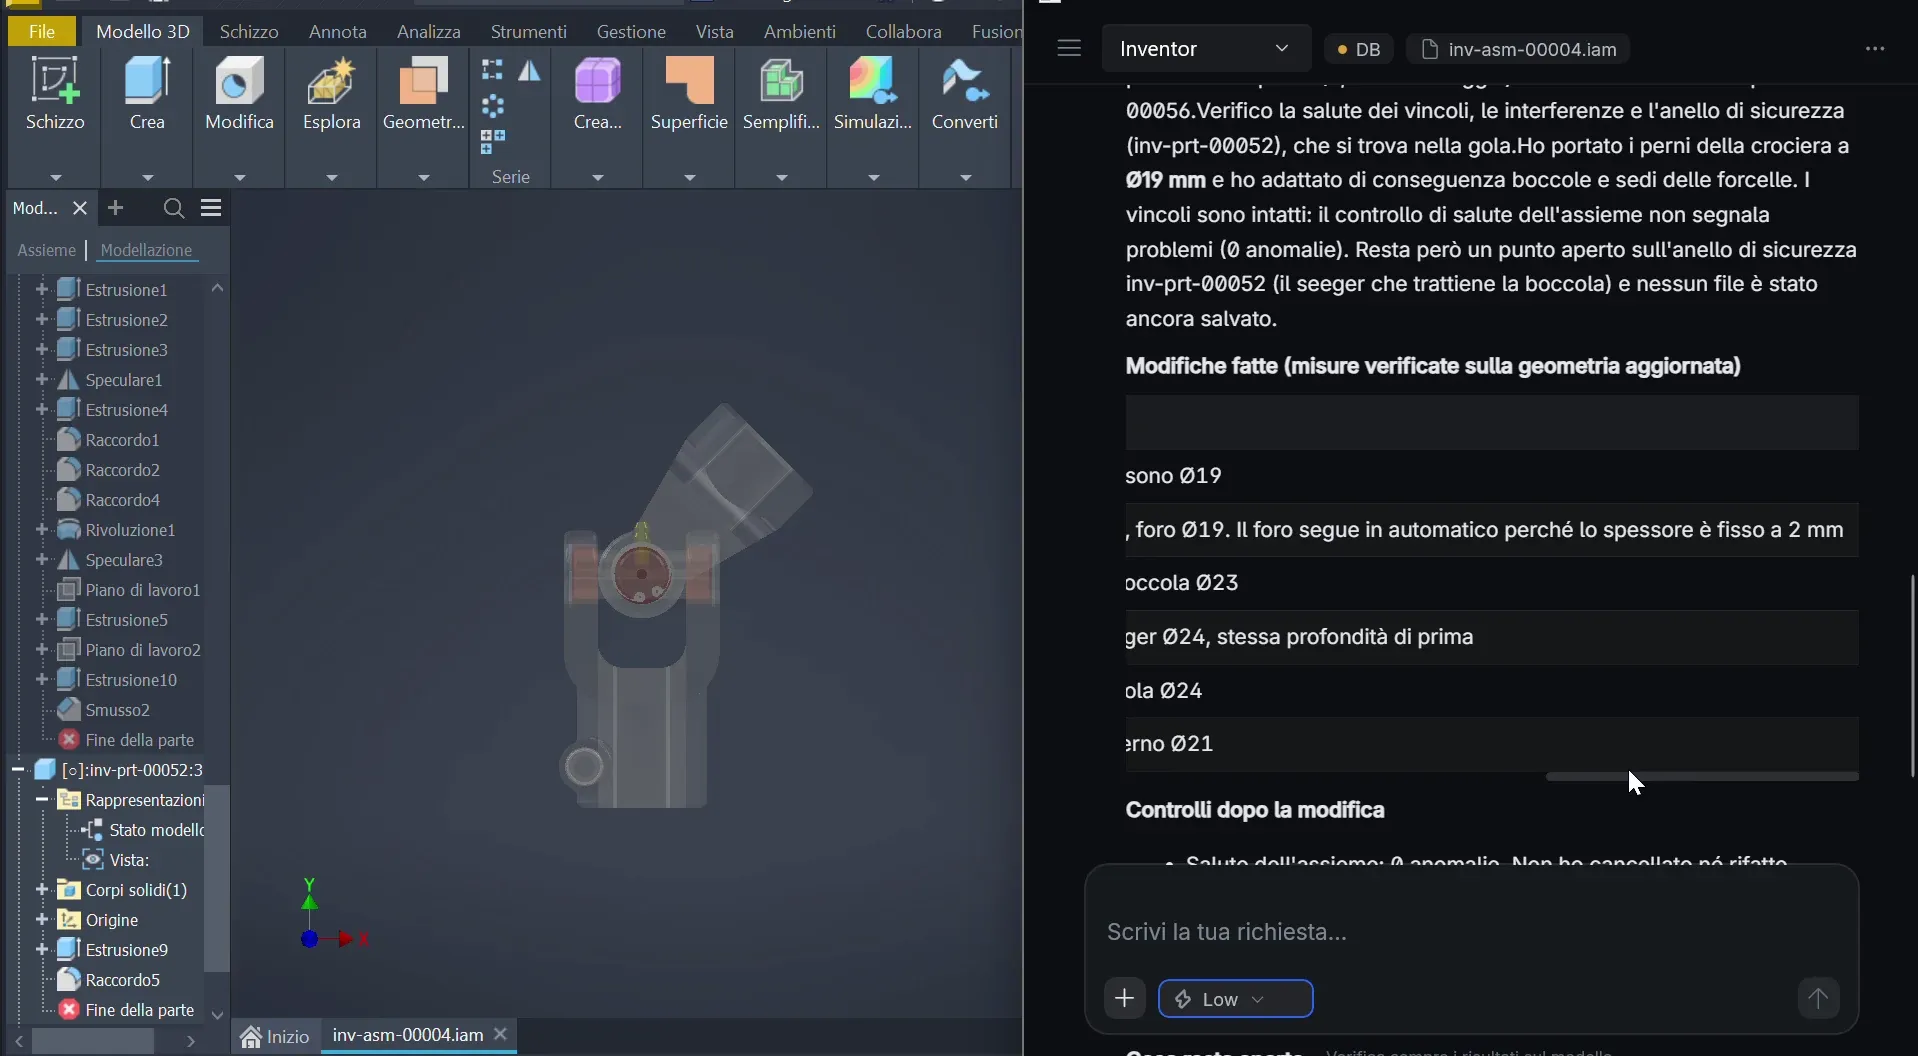Select rectangular pattern tool in Serie
The height and width of the screenshot is (1056, 1918).
[492, 70]
